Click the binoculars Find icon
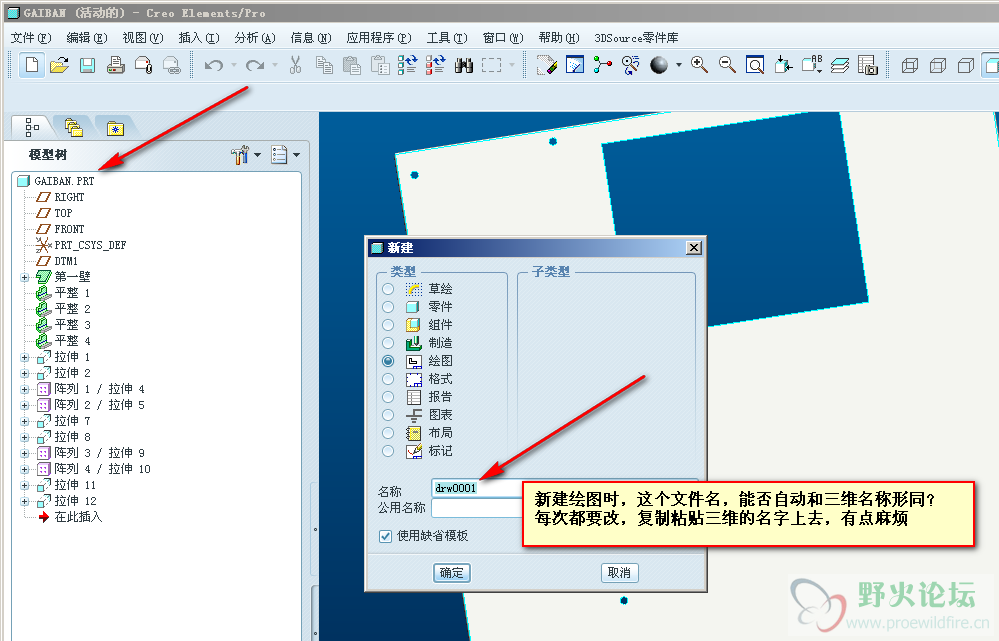This screenshot has height=641, width=999. pos(464,65)
